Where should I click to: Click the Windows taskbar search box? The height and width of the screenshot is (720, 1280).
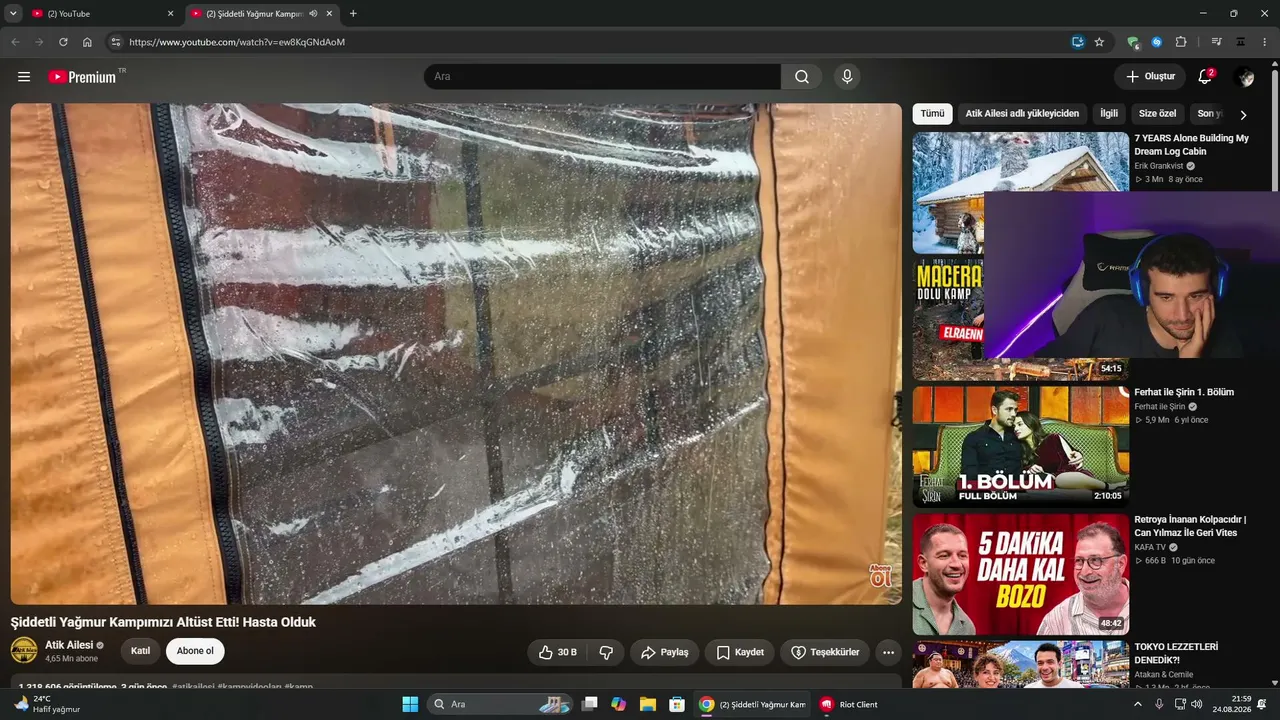(500, 704)
